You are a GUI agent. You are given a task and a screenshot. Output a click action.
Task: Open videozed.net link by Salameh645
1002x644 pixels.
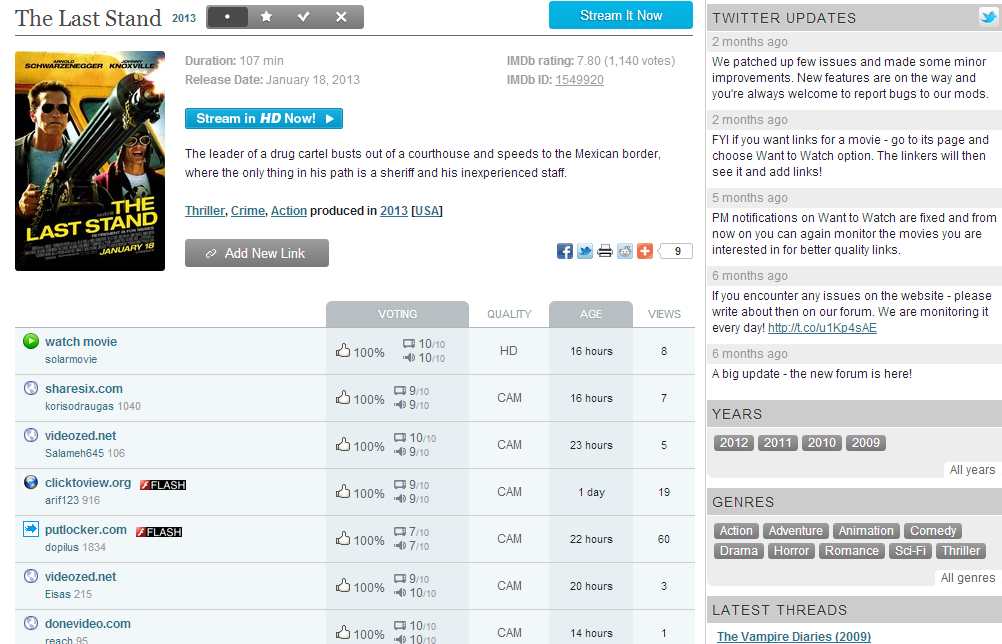81,436
